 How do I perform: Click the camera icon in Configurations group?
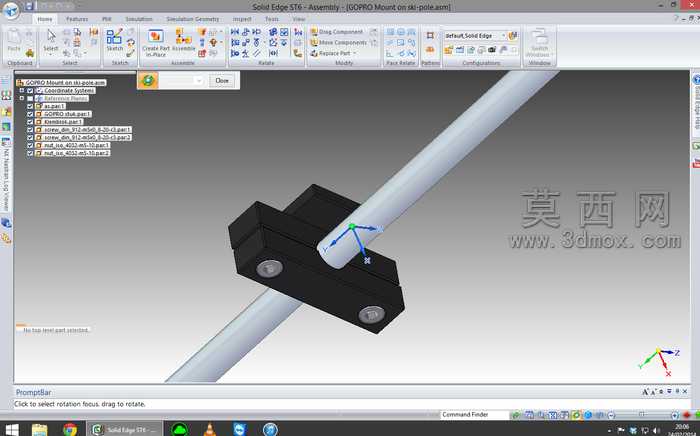[x=492, y=50]
